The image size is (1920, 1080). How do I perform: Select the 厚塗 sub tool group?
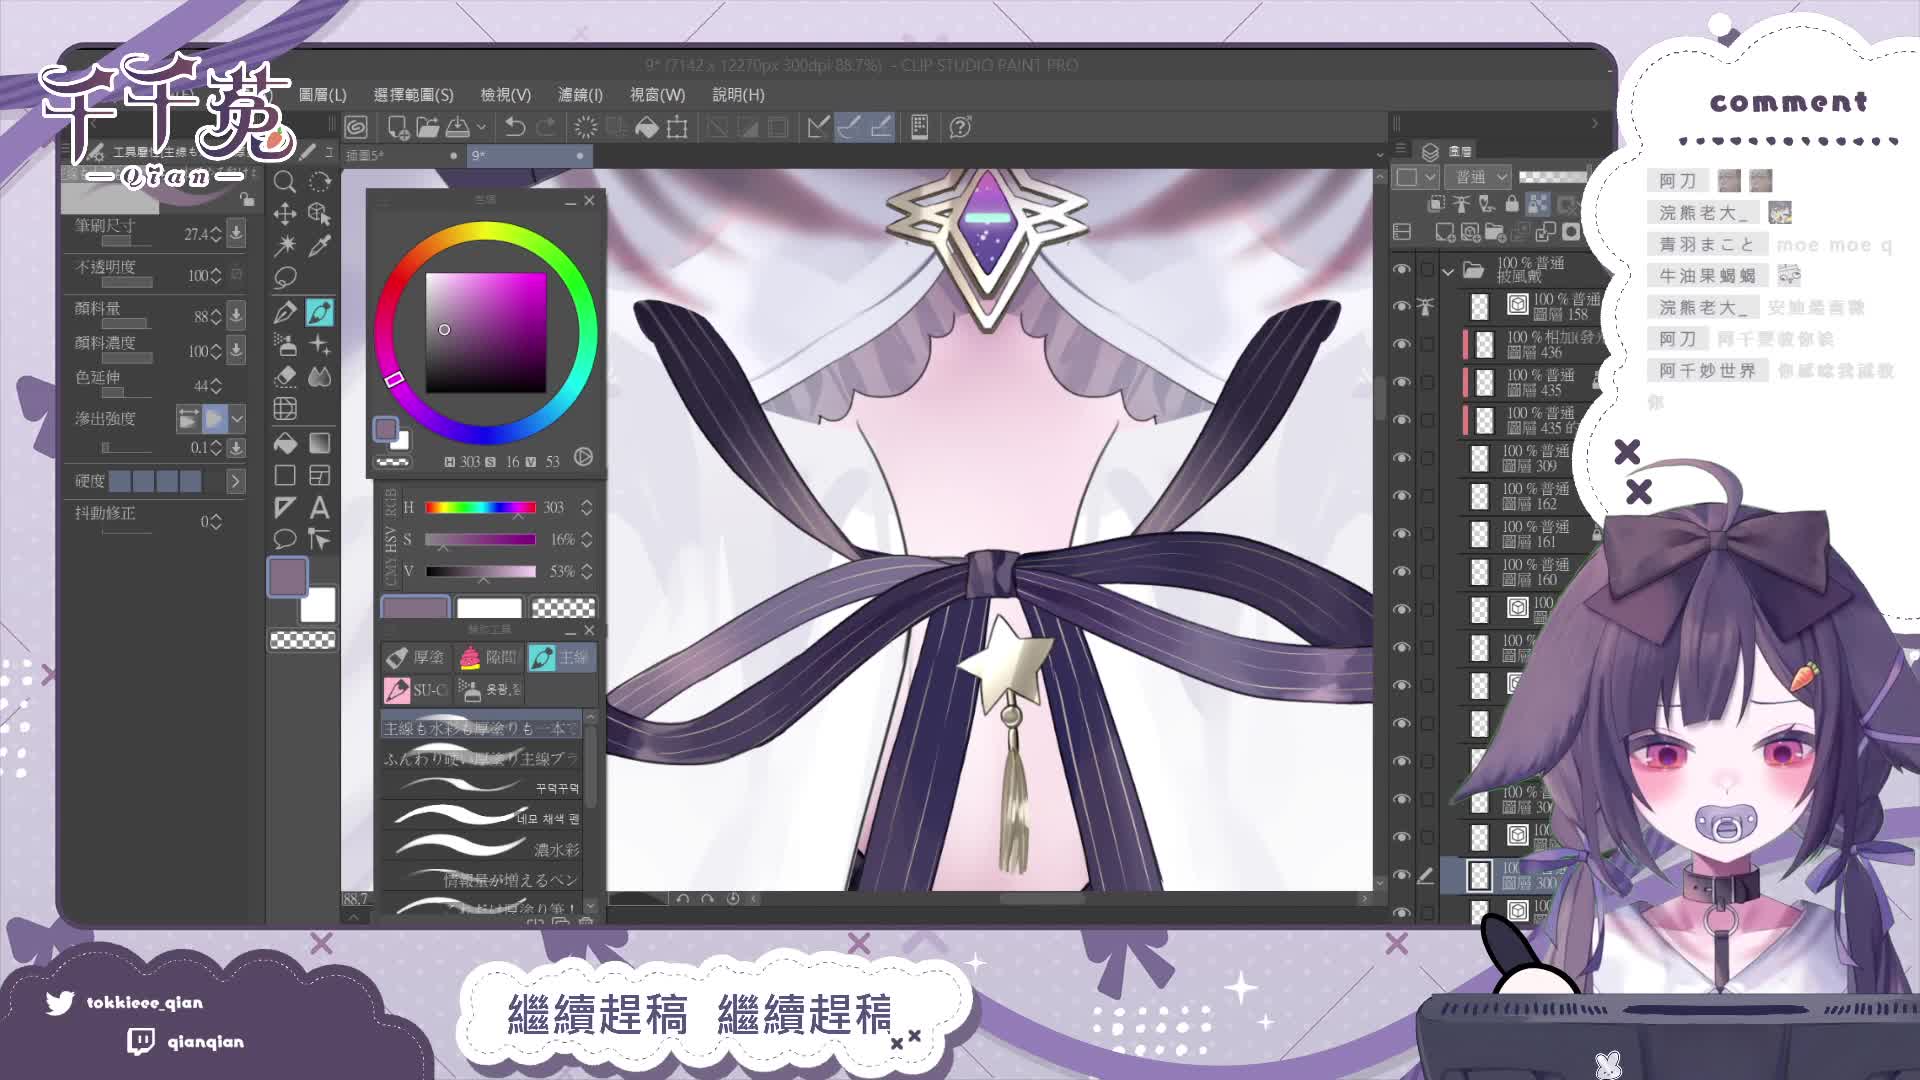416,657
